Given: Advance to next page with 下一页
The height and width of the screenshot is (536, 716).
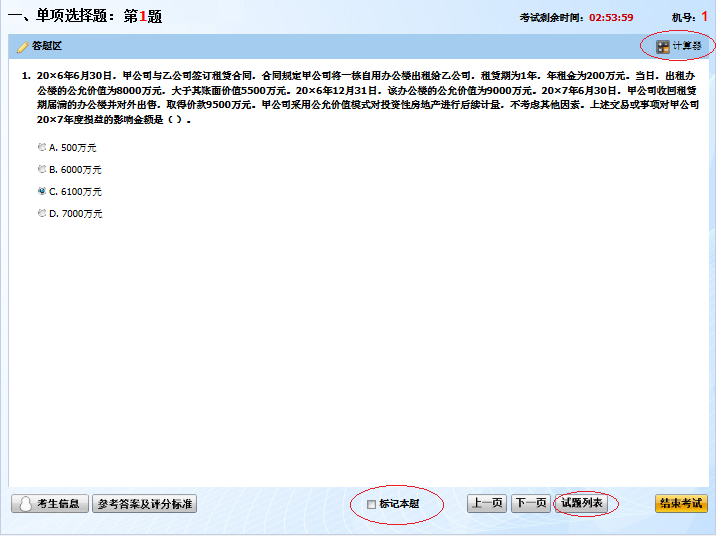Looking at the screenshot, I should 530,504.
